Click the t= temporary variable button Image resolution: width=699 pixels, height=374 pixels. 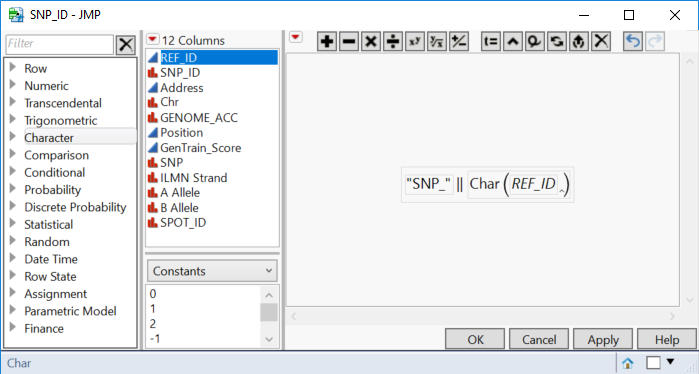click(491, 42)
